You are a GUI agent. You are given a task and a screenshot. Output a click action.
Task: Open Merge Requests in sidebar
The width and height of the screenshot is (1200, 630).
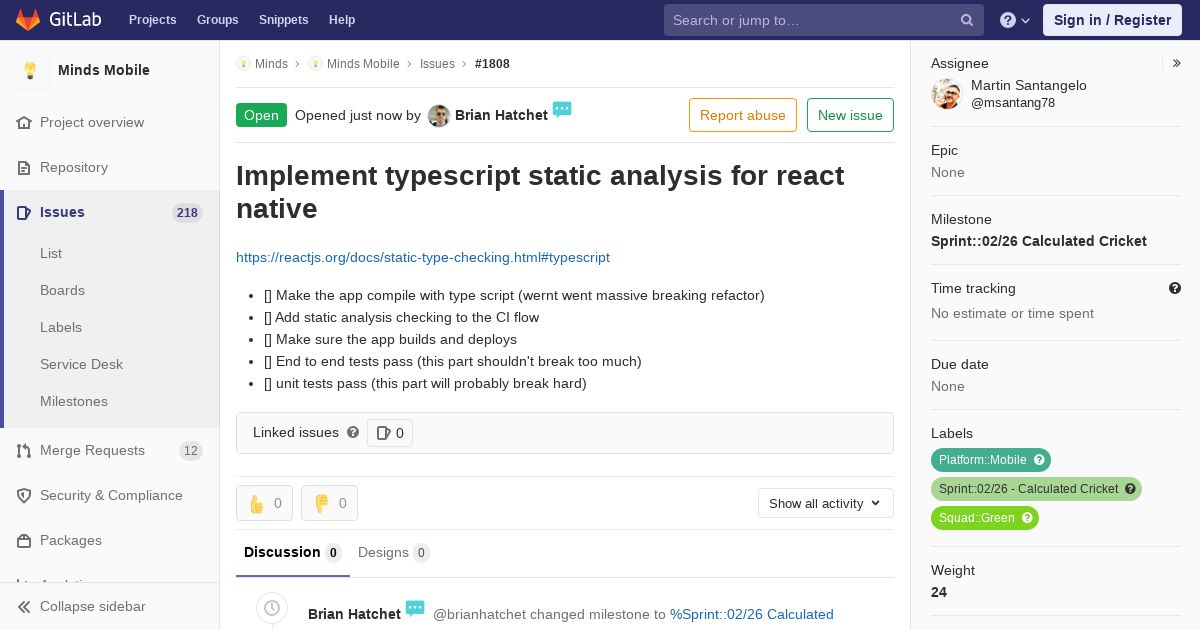pyautogui.click(x=92, y=450)
